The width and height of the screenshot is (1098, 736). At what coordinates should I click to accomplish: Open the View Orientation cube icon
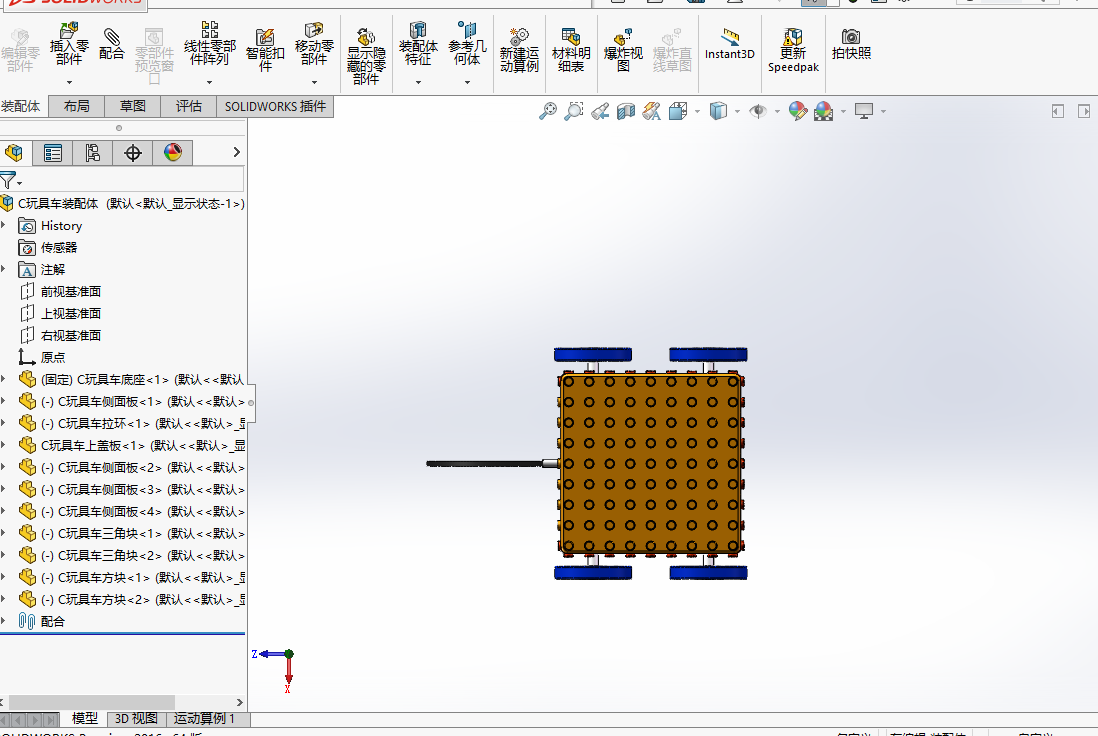(678, 111)
